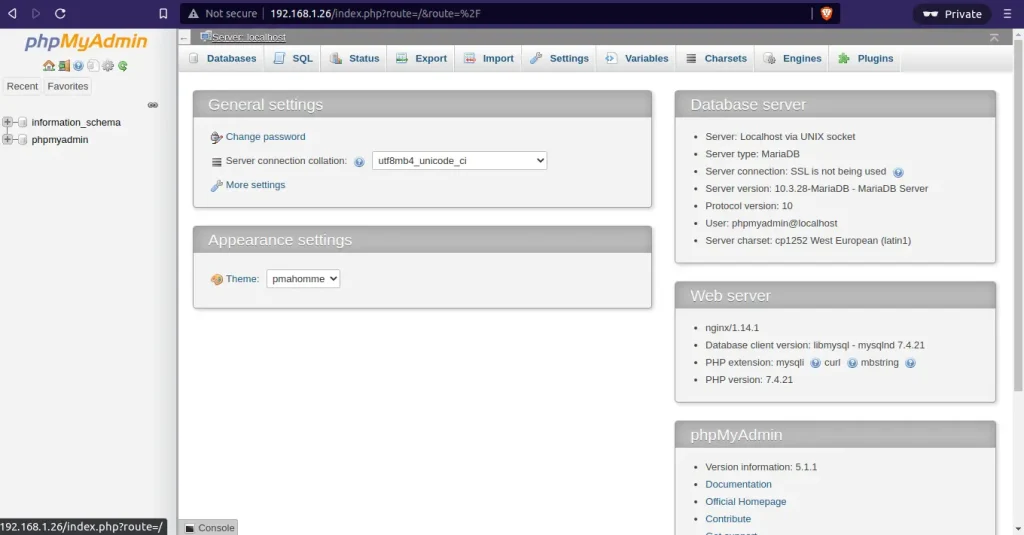Click 'Server version: 10.3.28-MariaDB' text
This screenshot has height=535, width=1024.
(x=816, y=188)
